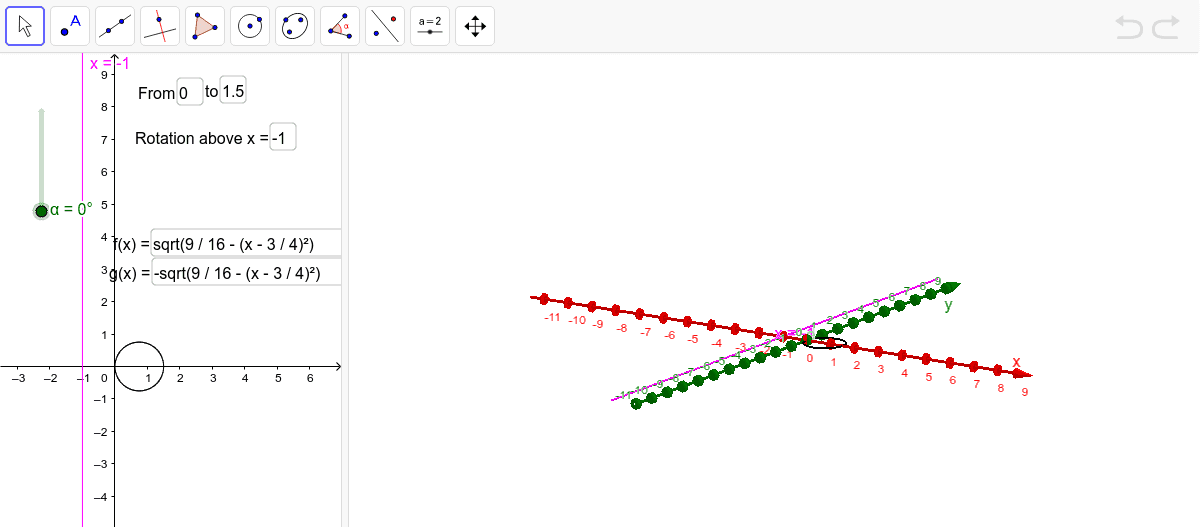Click the circle in 2D graphics view
This screenshot has height=529, width=1200.
tap(139, 366)
